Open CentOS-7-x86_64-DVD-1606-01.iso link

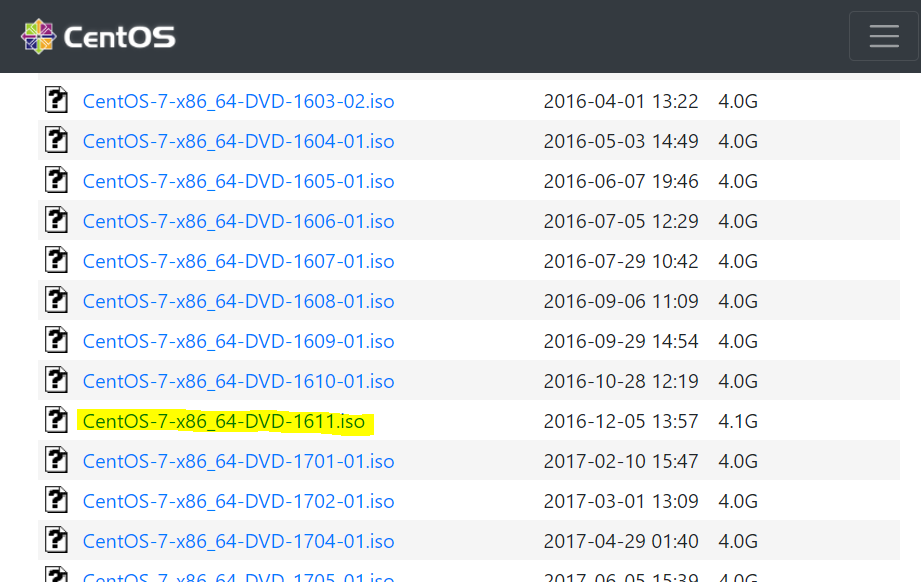point(238,221)
